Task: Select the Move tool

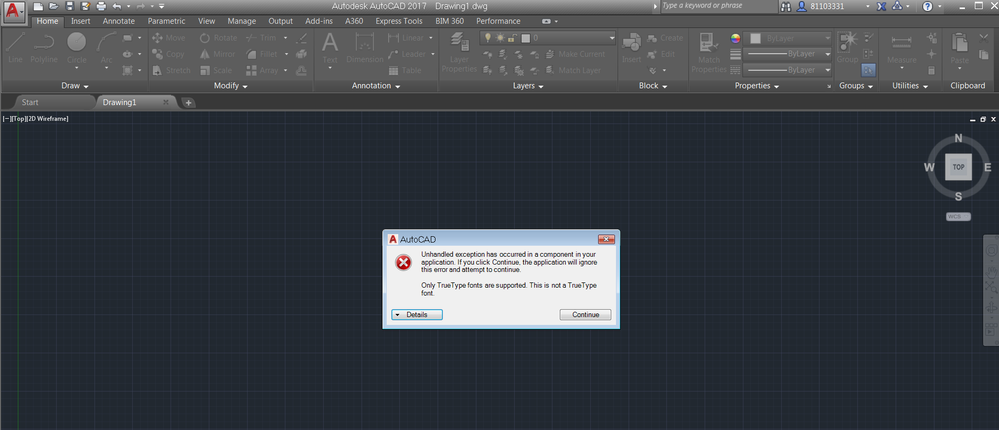Action: tap(169, 38)
